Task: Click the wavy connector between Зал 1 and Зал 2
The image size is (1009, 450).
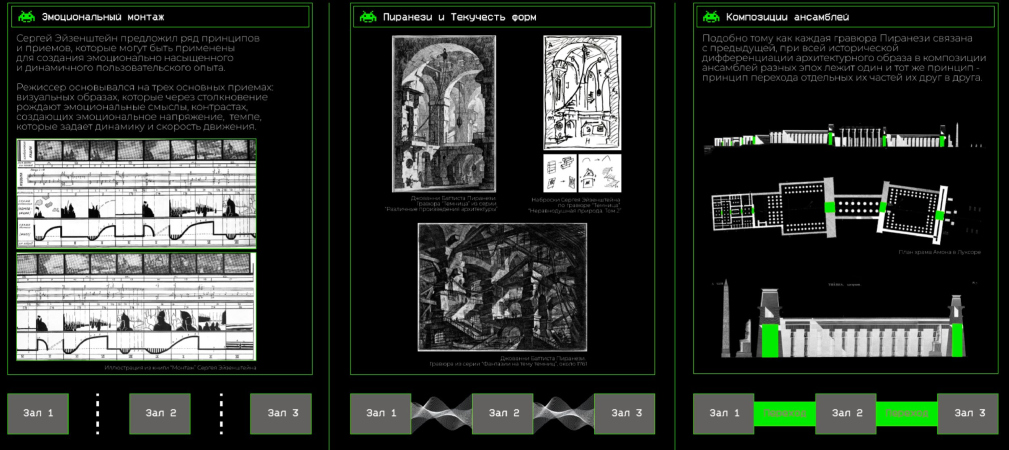Action: [441, 413]
